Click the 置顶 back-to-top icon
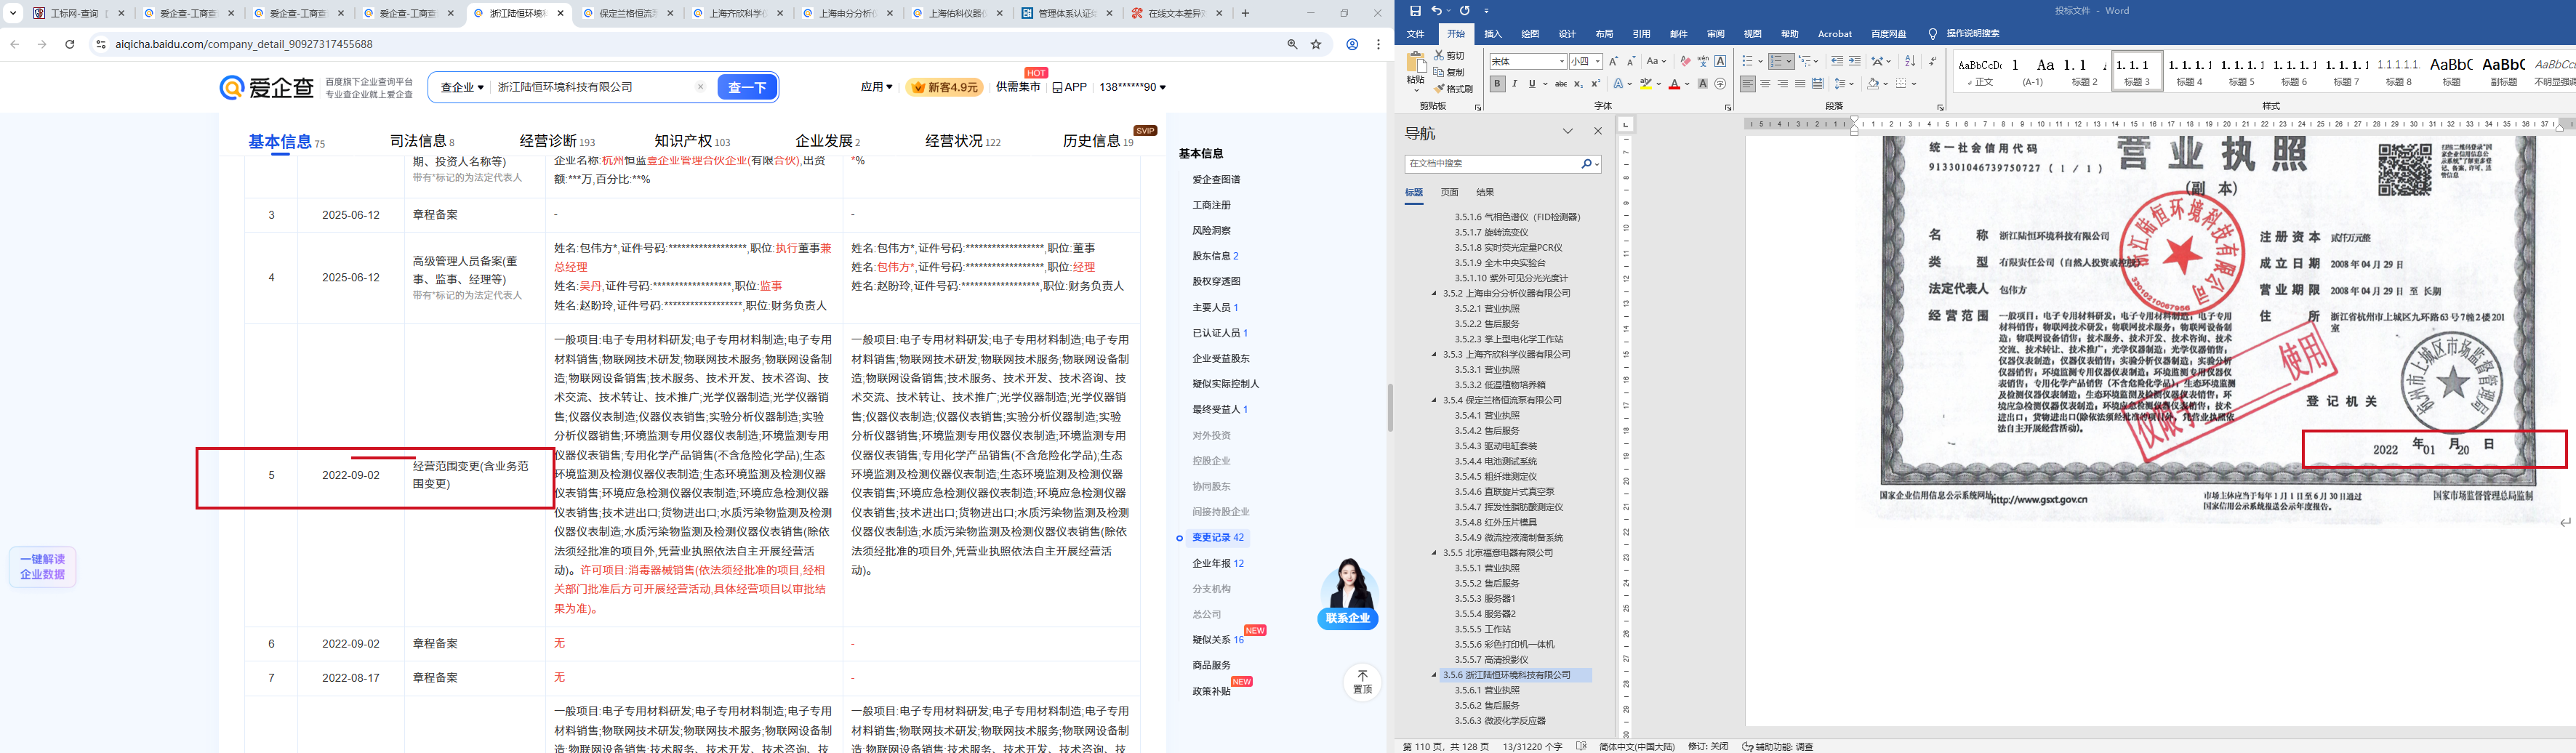The width and height of the screenshot is (2576, 753). pos(1362,681)
